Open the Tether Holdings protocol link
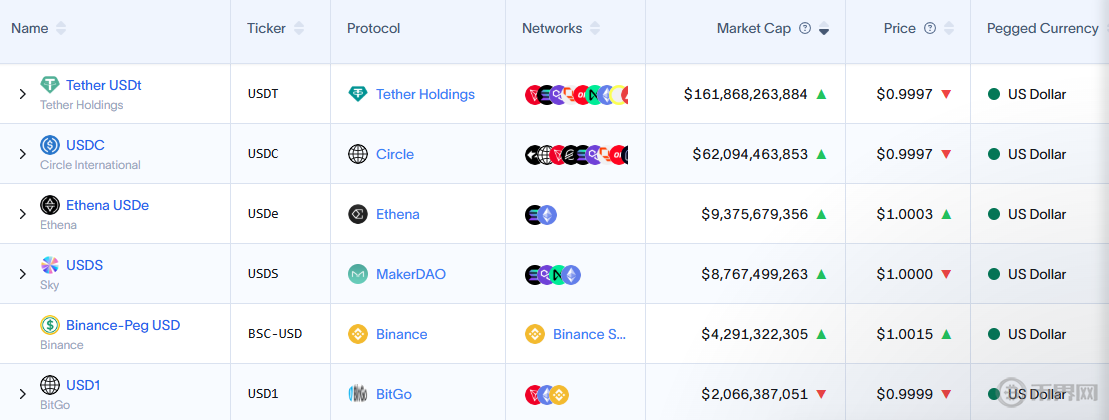 [425, 94]
